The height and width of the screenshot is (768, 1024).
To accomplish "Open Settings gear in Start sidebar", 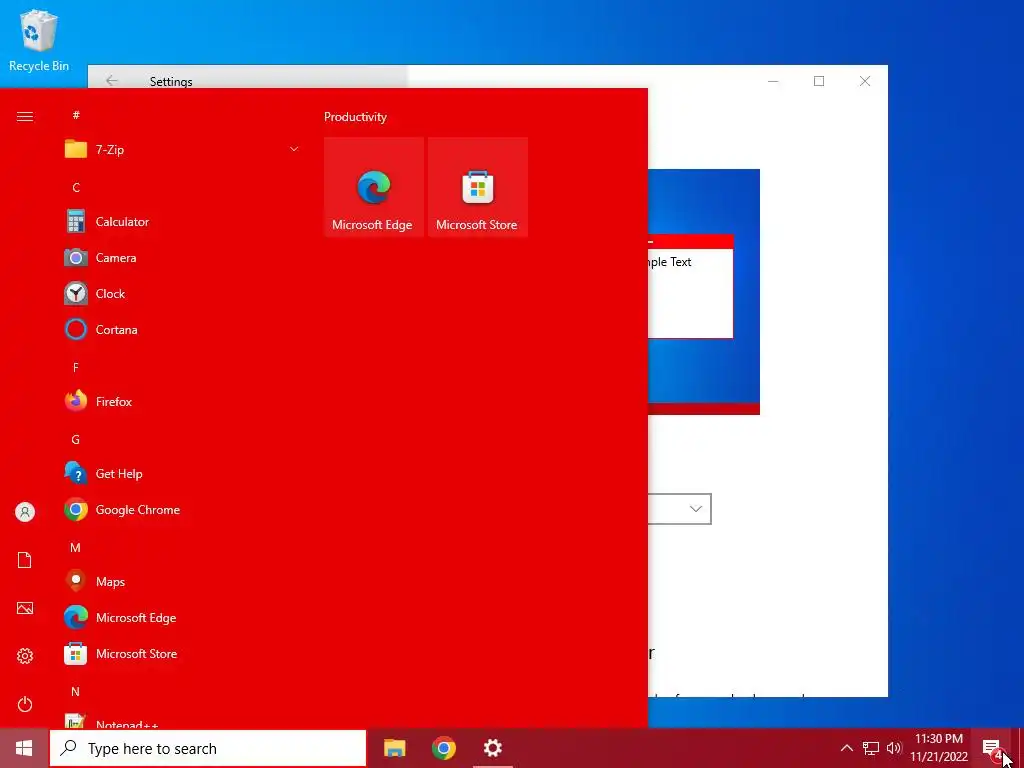I will pyautogui.click(x=25, y=656).
